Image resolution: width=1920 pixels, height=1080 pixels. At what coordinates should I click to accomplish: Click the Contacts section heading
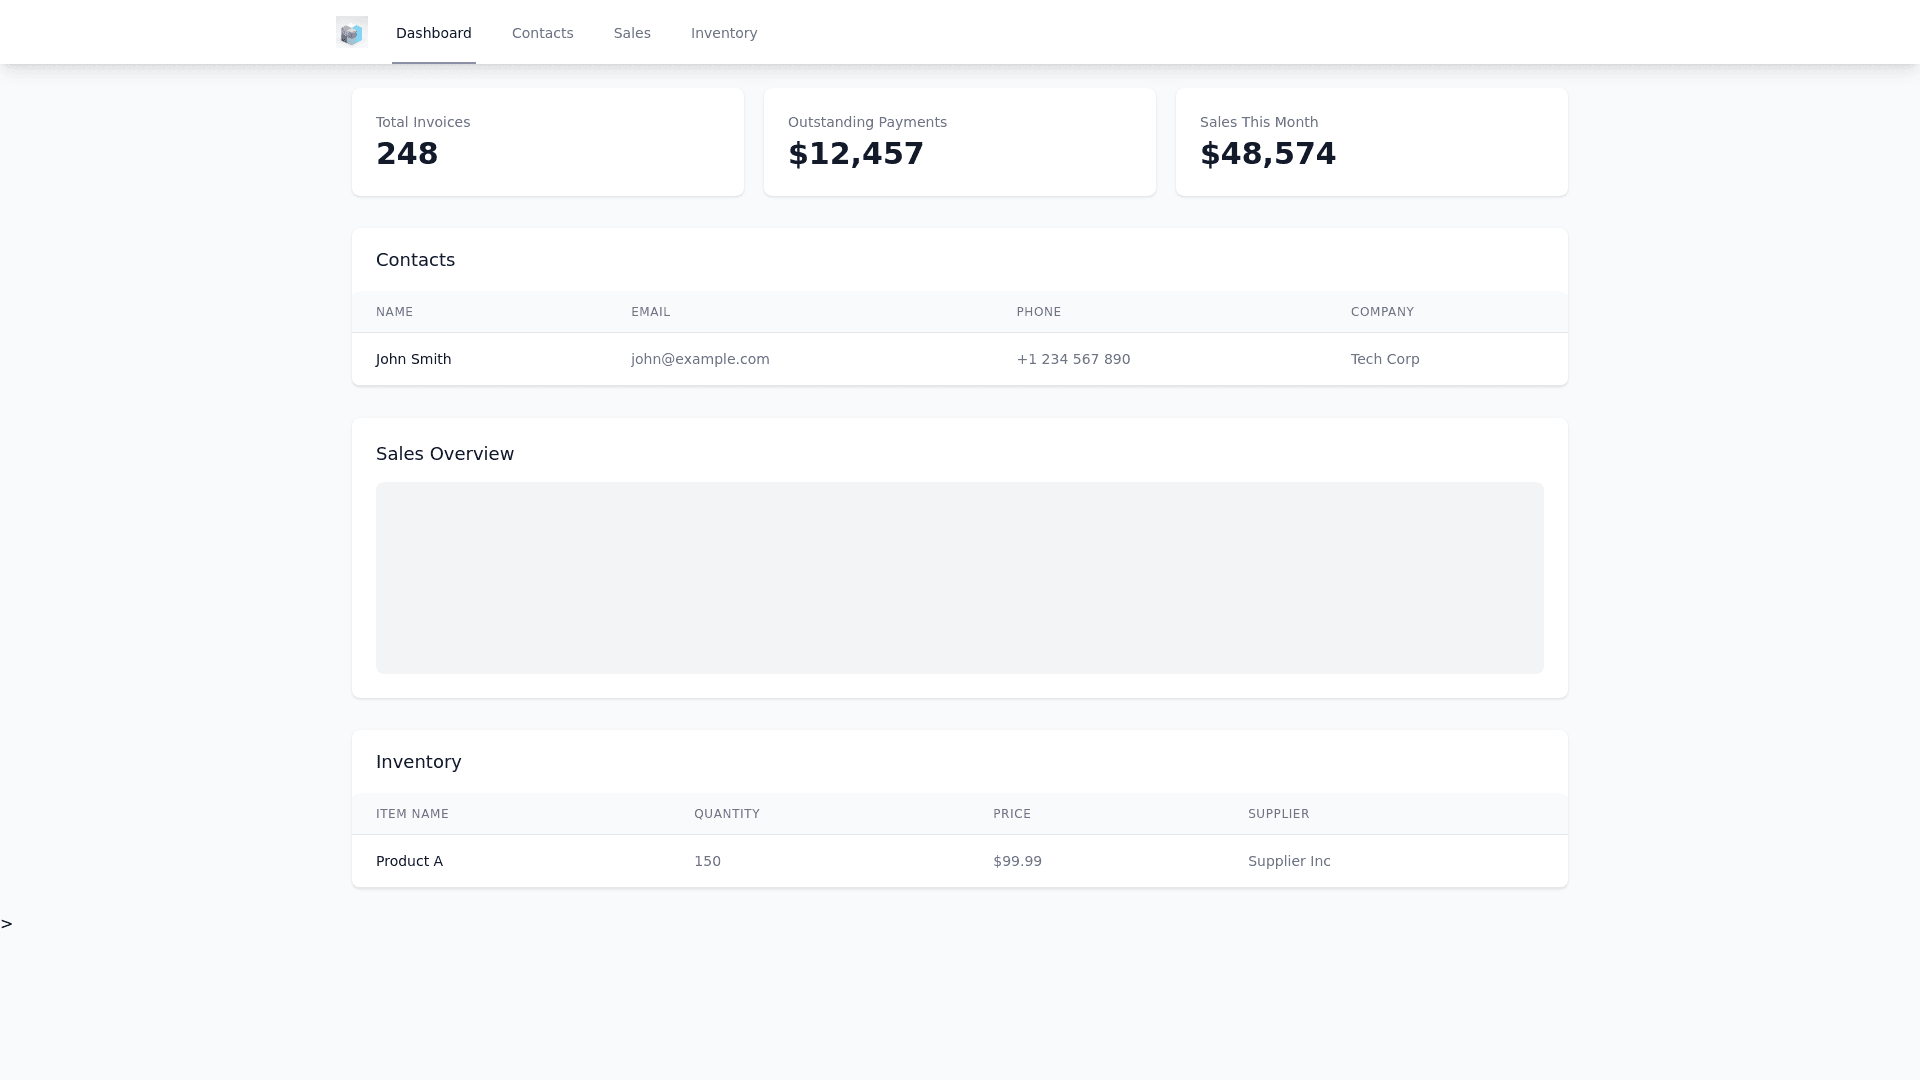pyautogui.click(x=415, y=260)
